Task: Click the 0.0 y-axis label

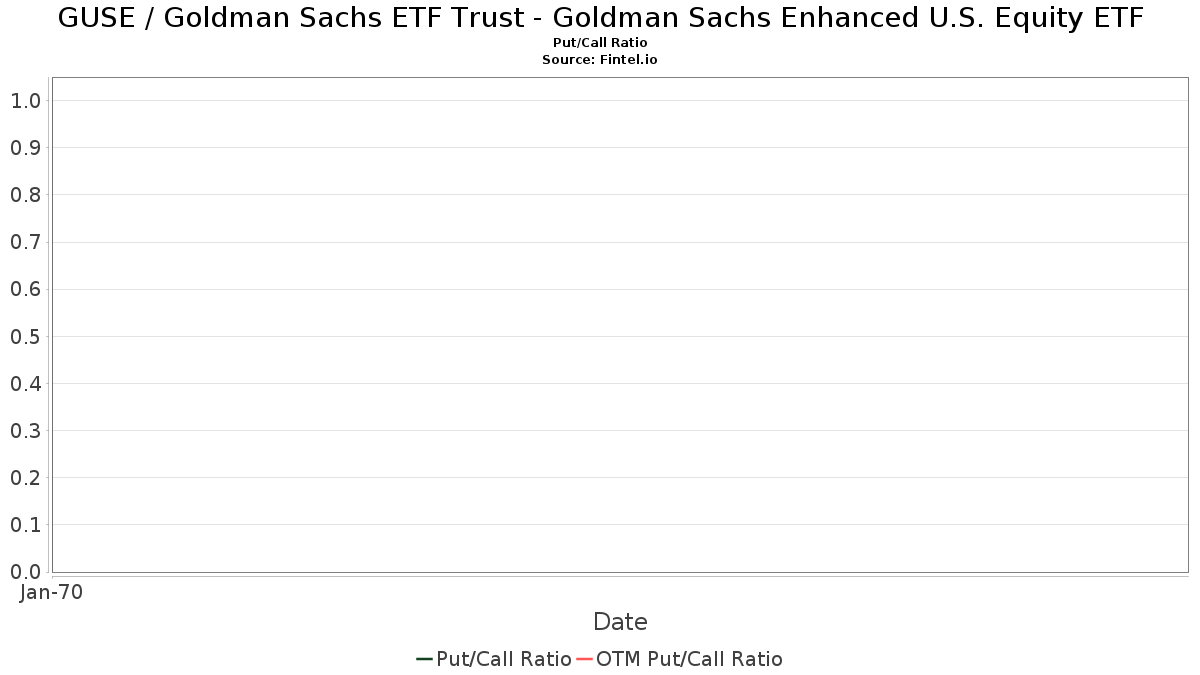Action: point(25,572)
